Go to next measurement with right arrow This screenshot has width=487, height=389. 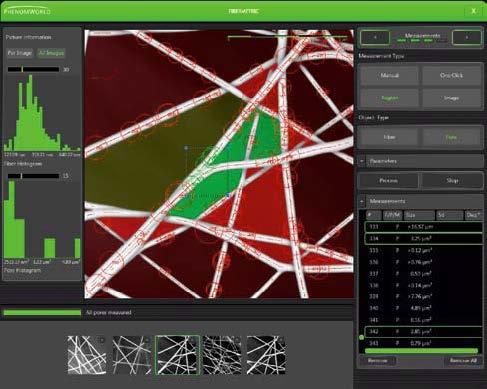tap(467, 38)
